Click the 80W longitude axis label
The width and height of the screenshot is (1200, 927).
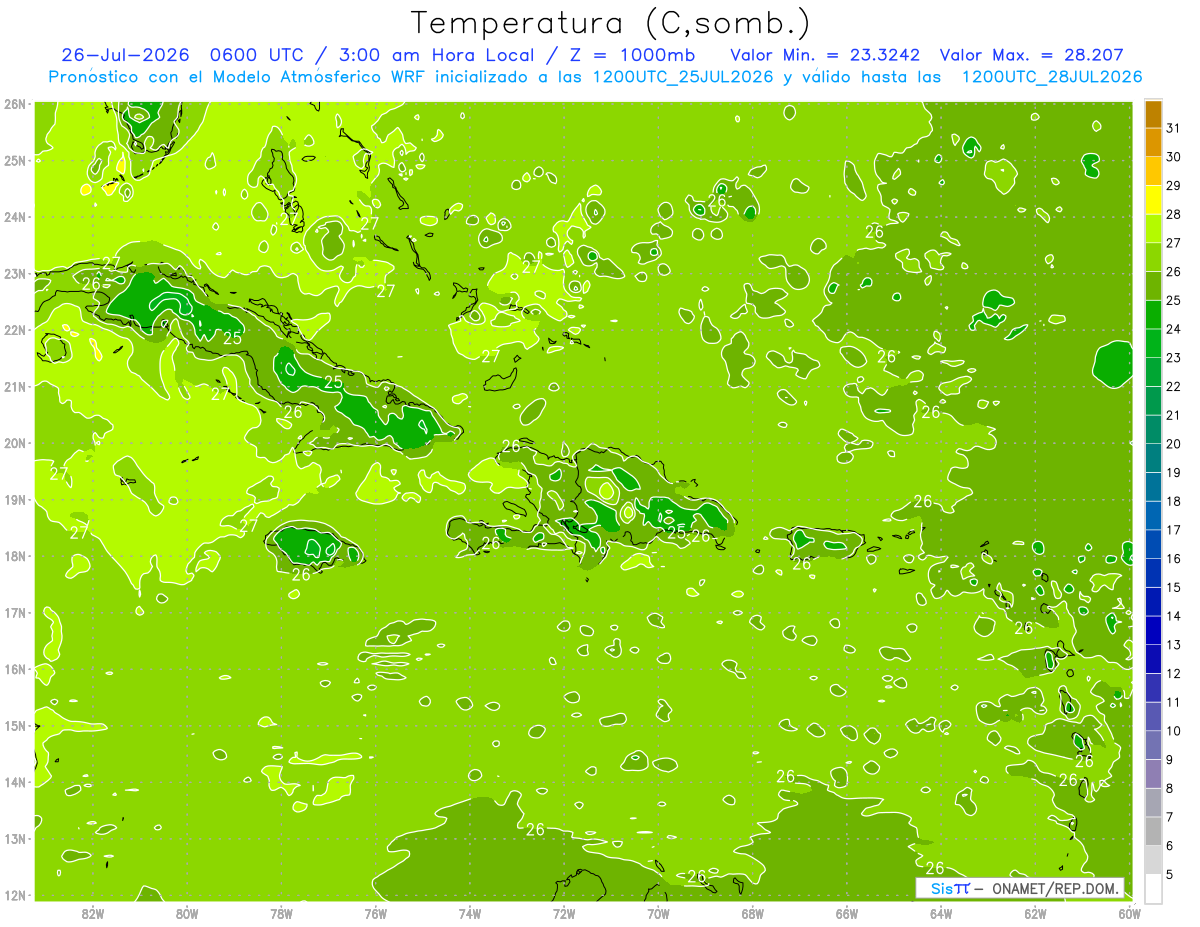187,913
